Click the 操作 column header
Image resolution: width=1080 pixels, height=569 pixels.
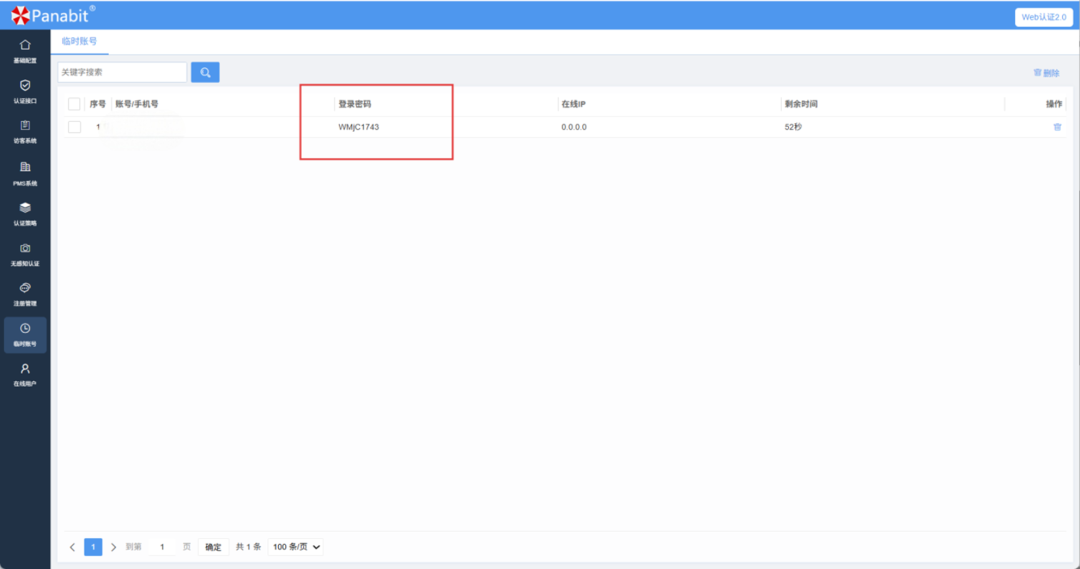[1054, 104]
